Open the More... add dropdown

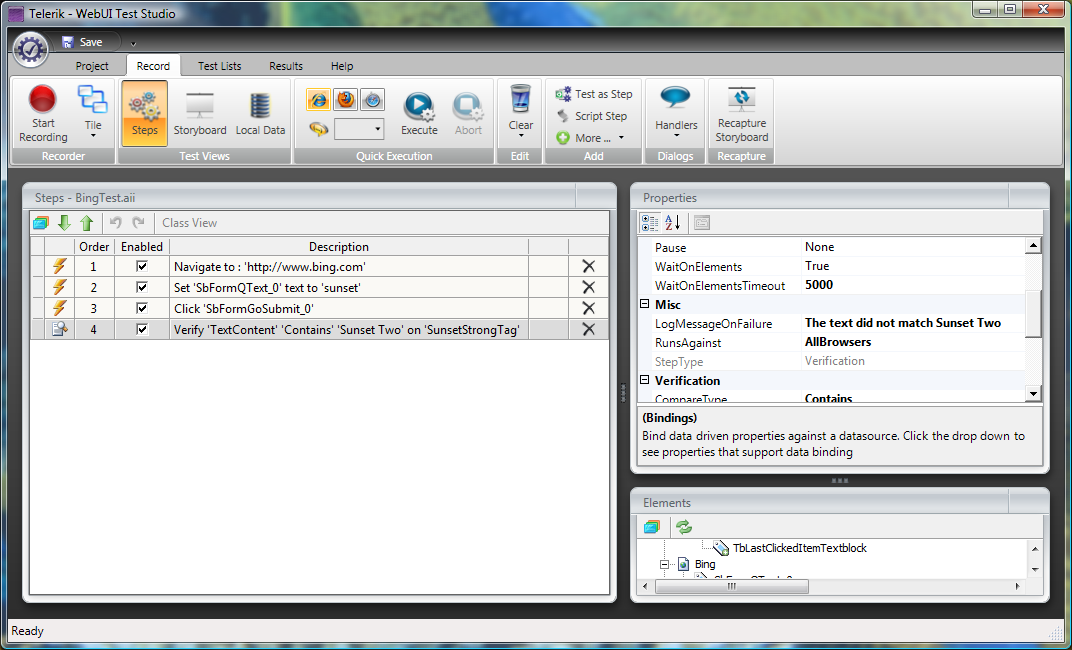pyautogui.click(x=590, y=138)
